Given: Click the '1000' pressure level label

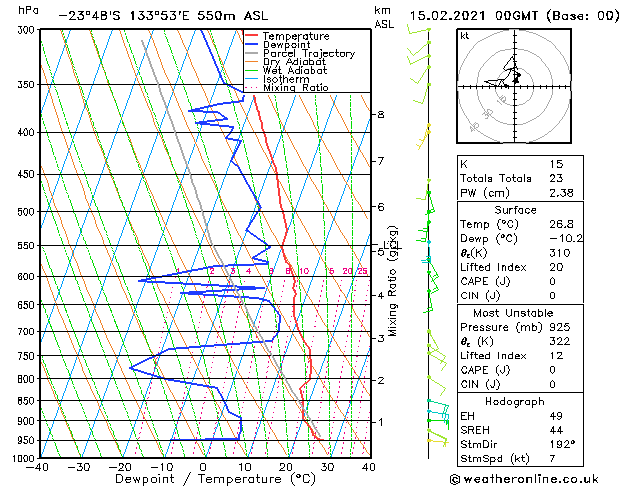Looking at the screenshot, I should [26, 458].
